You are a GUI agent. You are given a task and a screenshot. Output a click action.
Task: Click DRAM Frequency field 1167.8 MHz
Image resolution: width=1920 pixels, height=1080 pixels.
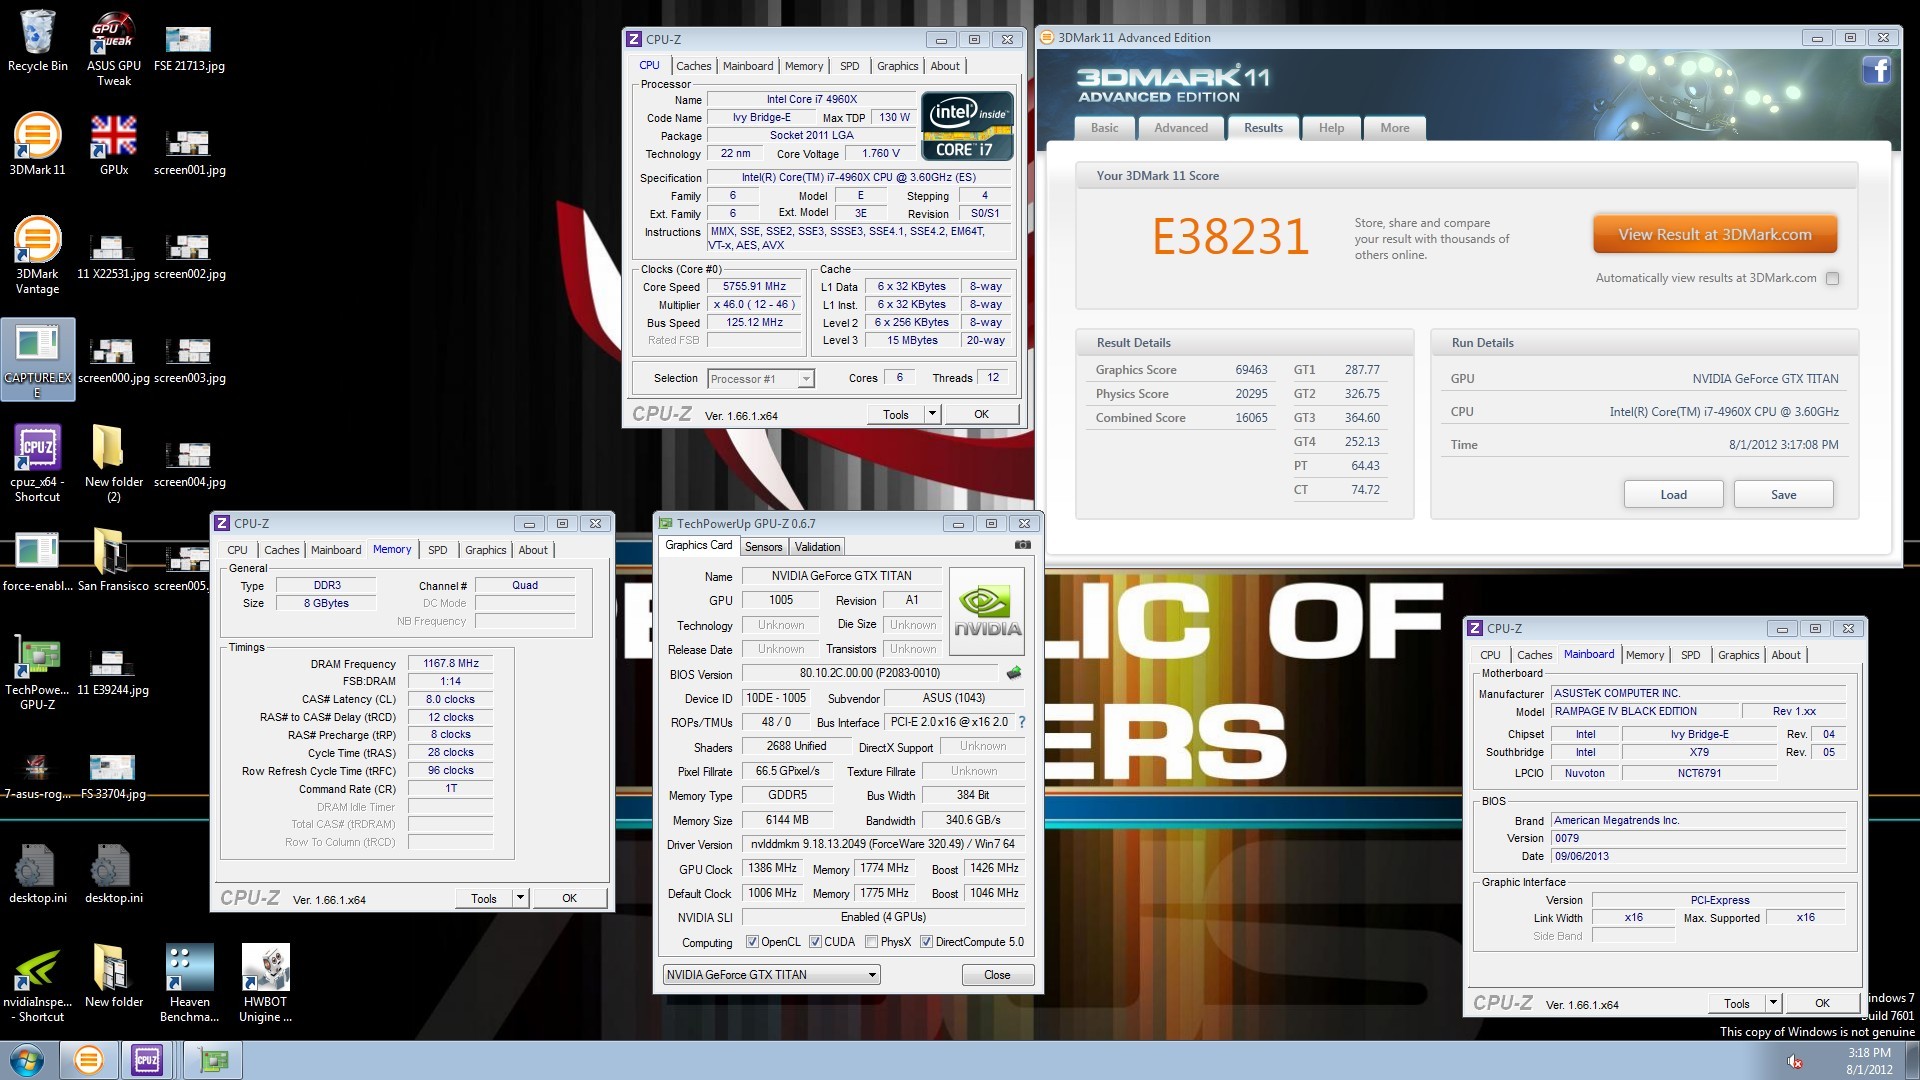450,663
